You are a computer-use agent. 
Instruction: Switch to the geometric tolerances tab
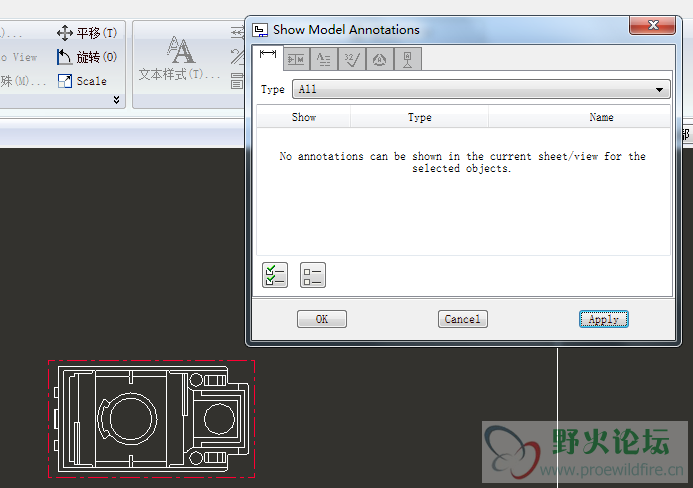pos(296,59)
